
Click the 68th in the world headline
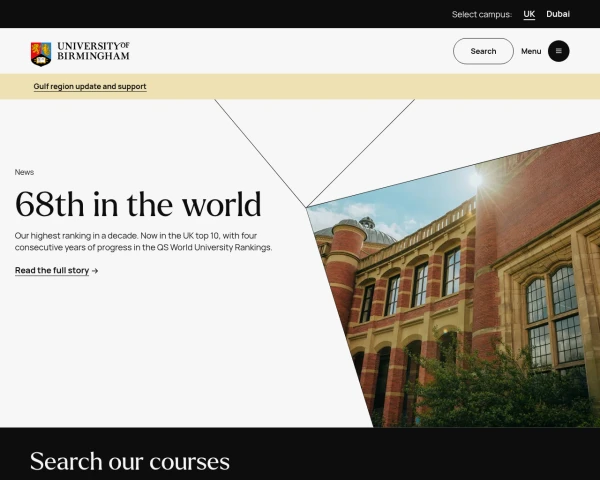point(138,204)
